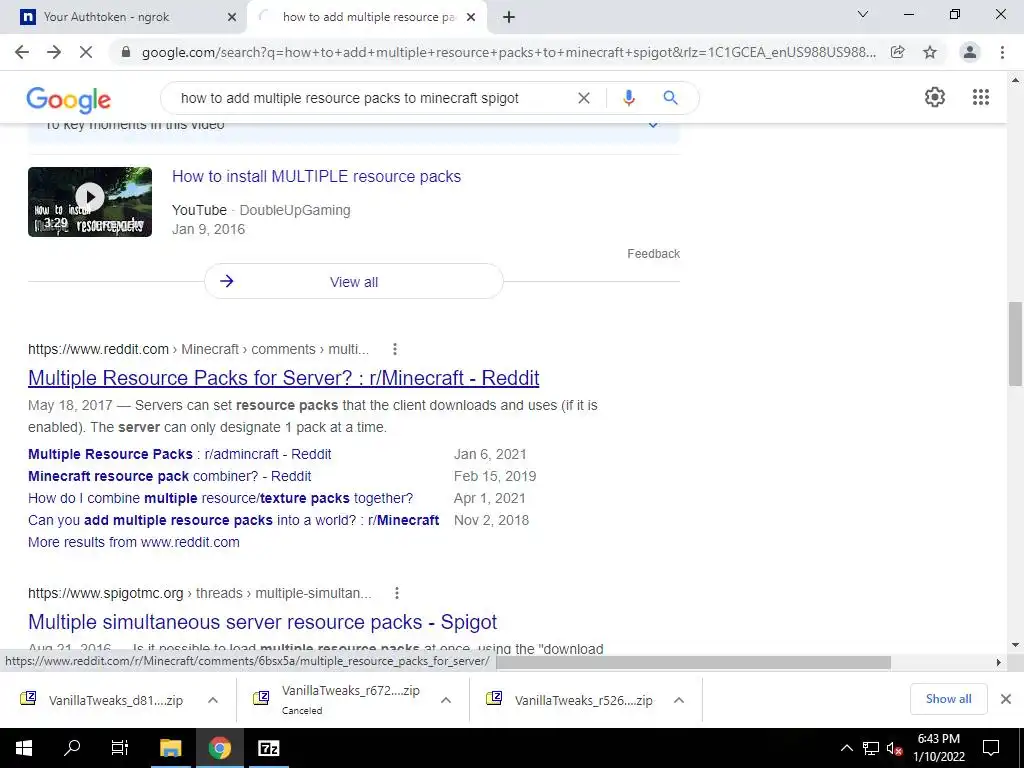Open muted volume tray icon
This screenshot has width=1024, height=768.
click(894, 748)
